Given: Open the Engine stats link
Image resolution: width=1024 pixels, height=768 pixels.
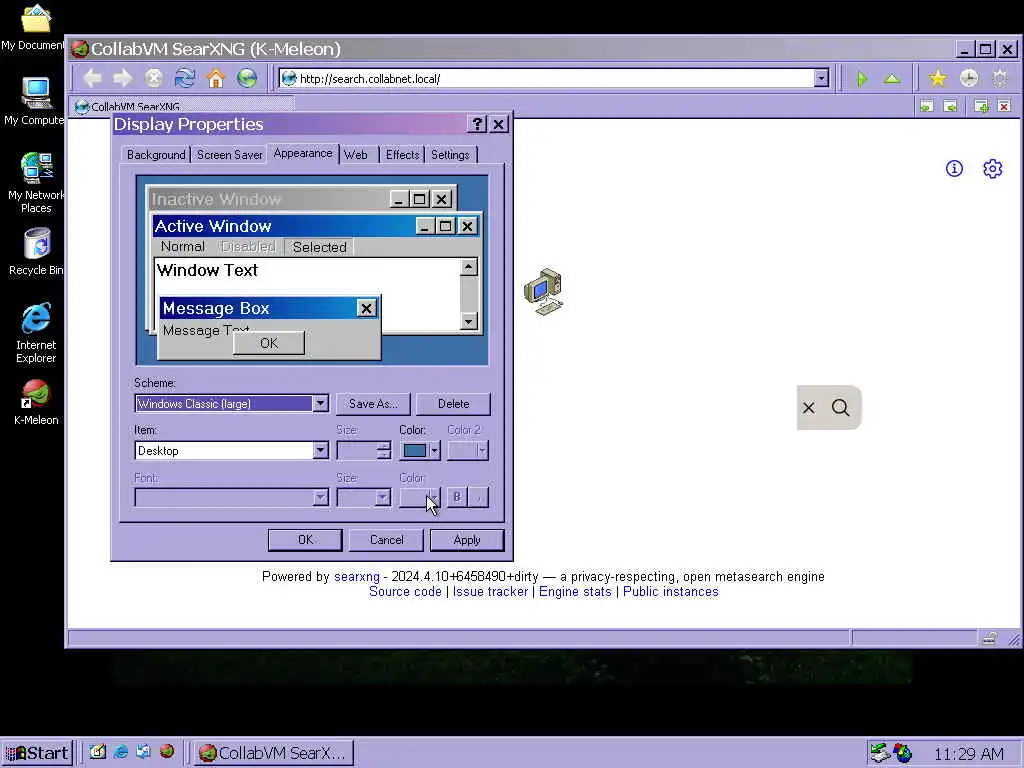Looking at the screenshot, I should pos(575,592).
